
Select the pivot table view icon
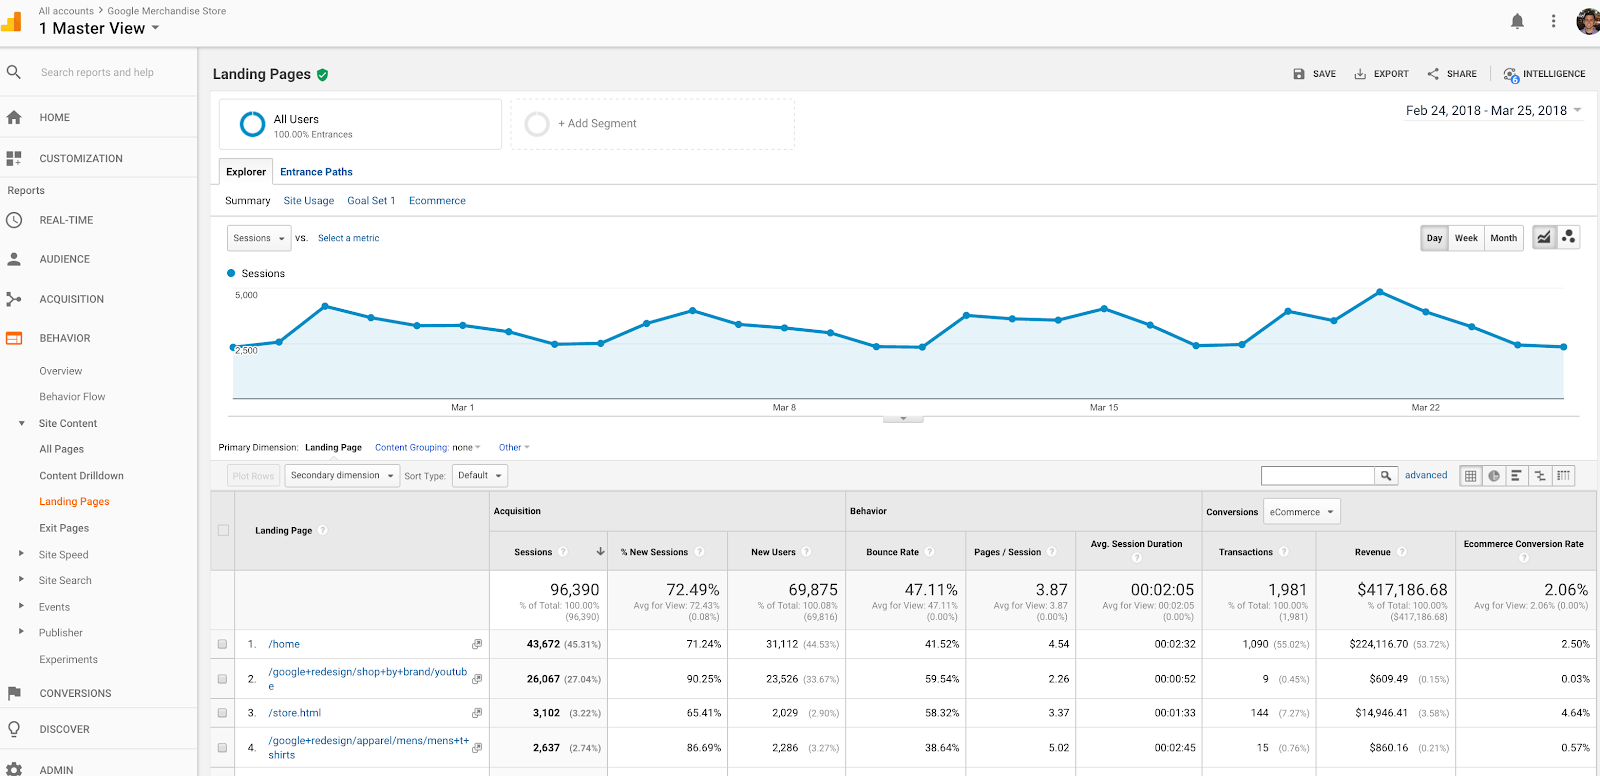(x=1563, y=476)
